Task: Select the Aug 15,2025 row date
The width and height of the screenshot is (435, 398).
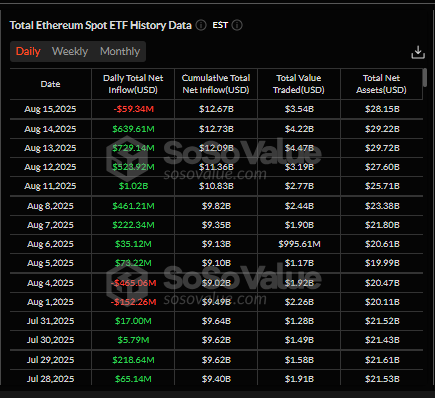Action: point(50,109)
